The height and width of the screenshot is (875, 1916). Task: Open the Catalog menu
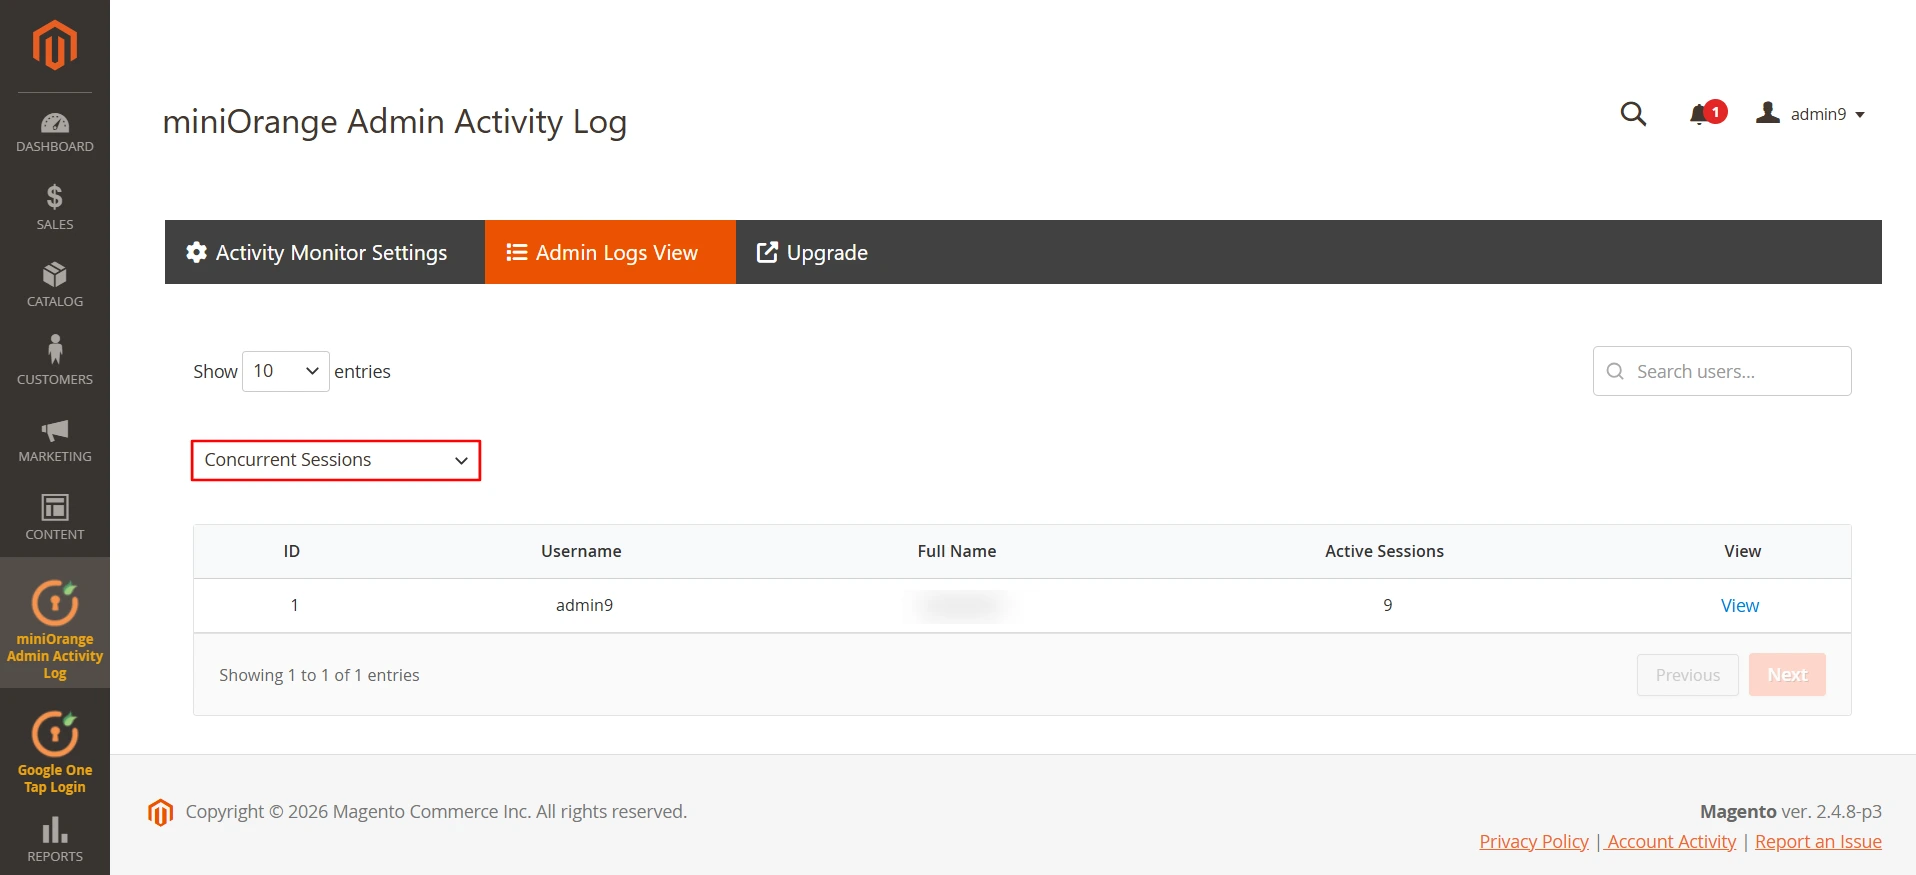pyautogui.click(x=55, y=285)
